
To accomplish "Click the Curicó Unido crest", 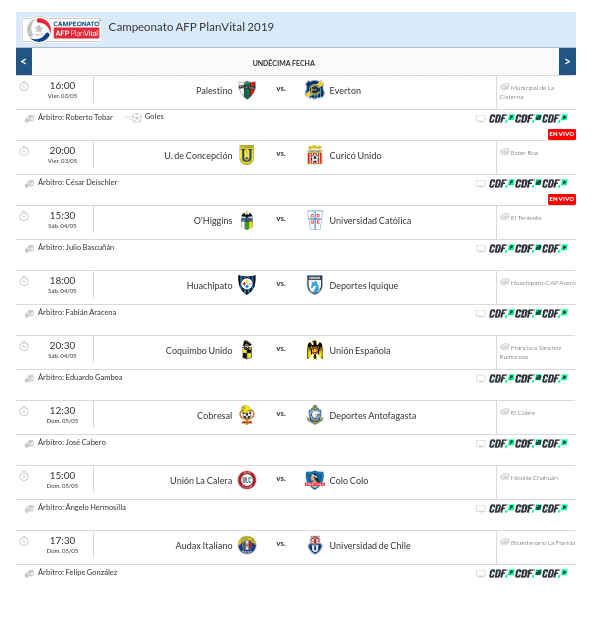I will [315, 155].
